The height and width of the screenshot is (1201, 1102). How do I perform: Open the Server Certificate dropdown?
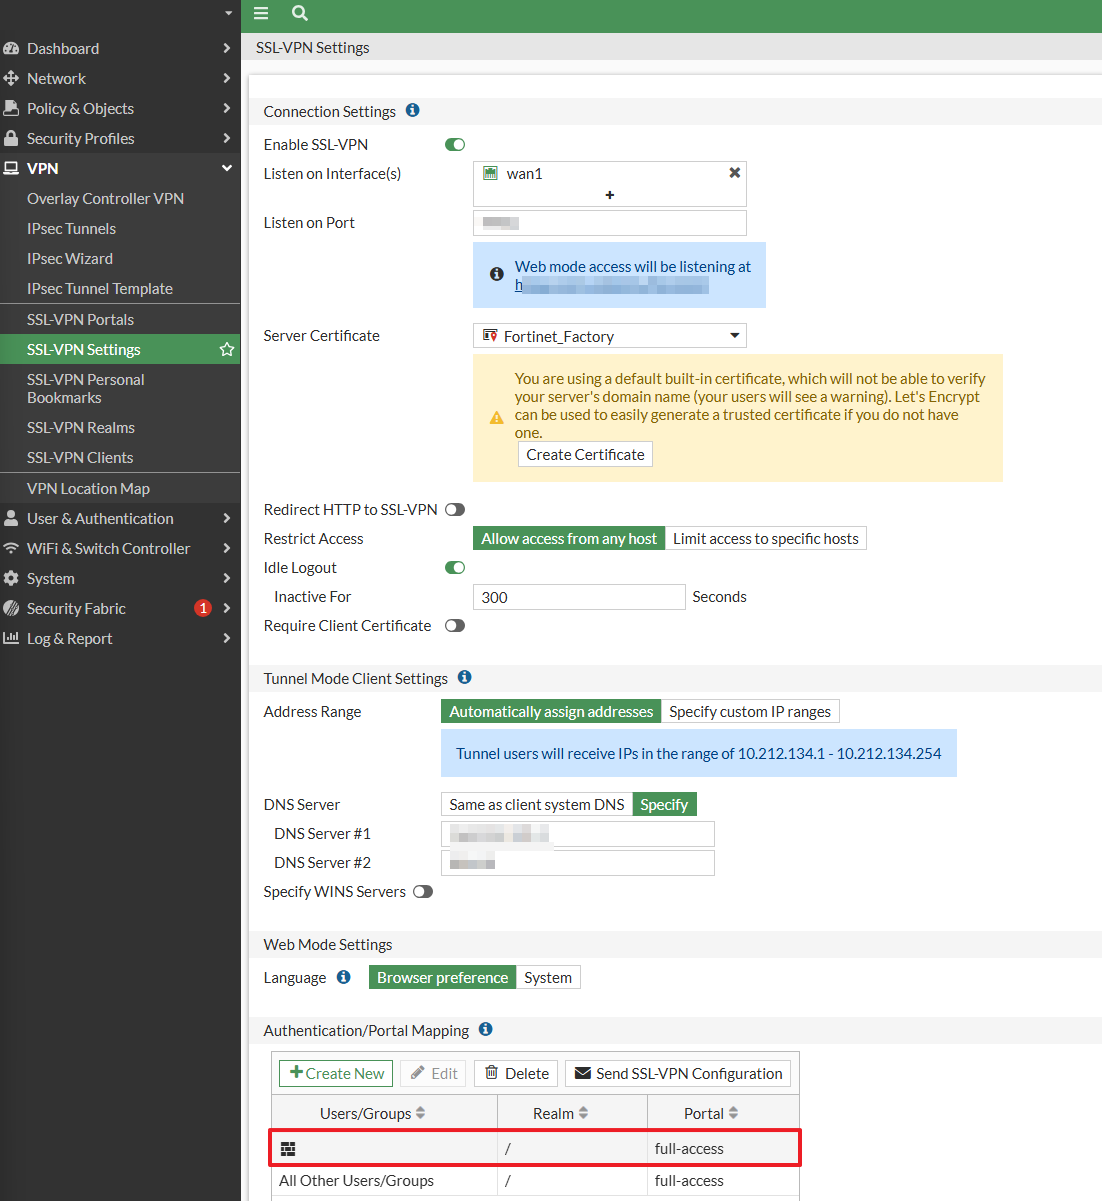[609, 336]
